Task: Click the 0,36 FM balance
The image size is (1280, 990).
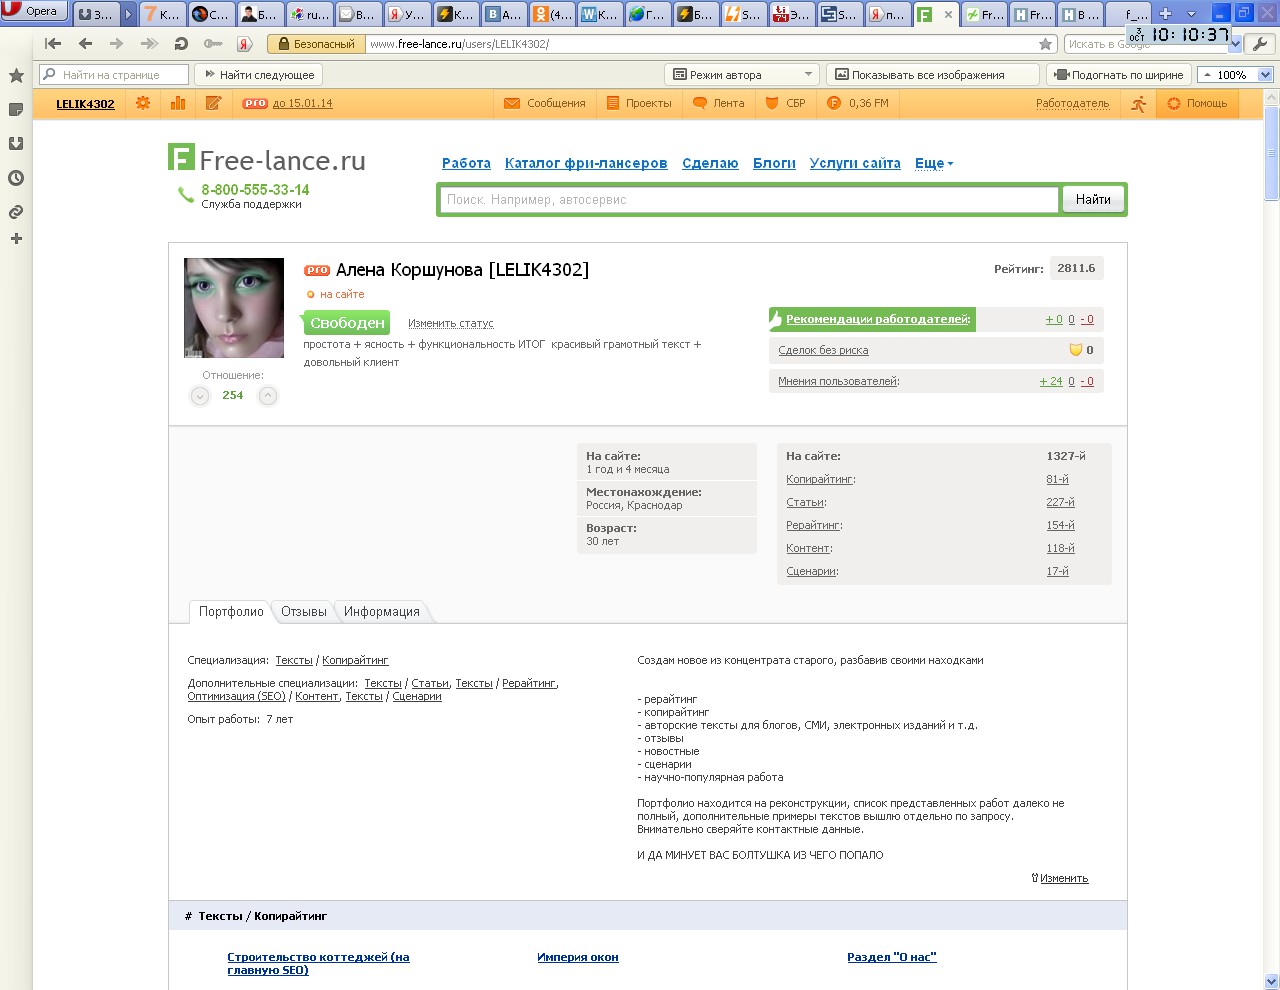Action: [857, 103]
